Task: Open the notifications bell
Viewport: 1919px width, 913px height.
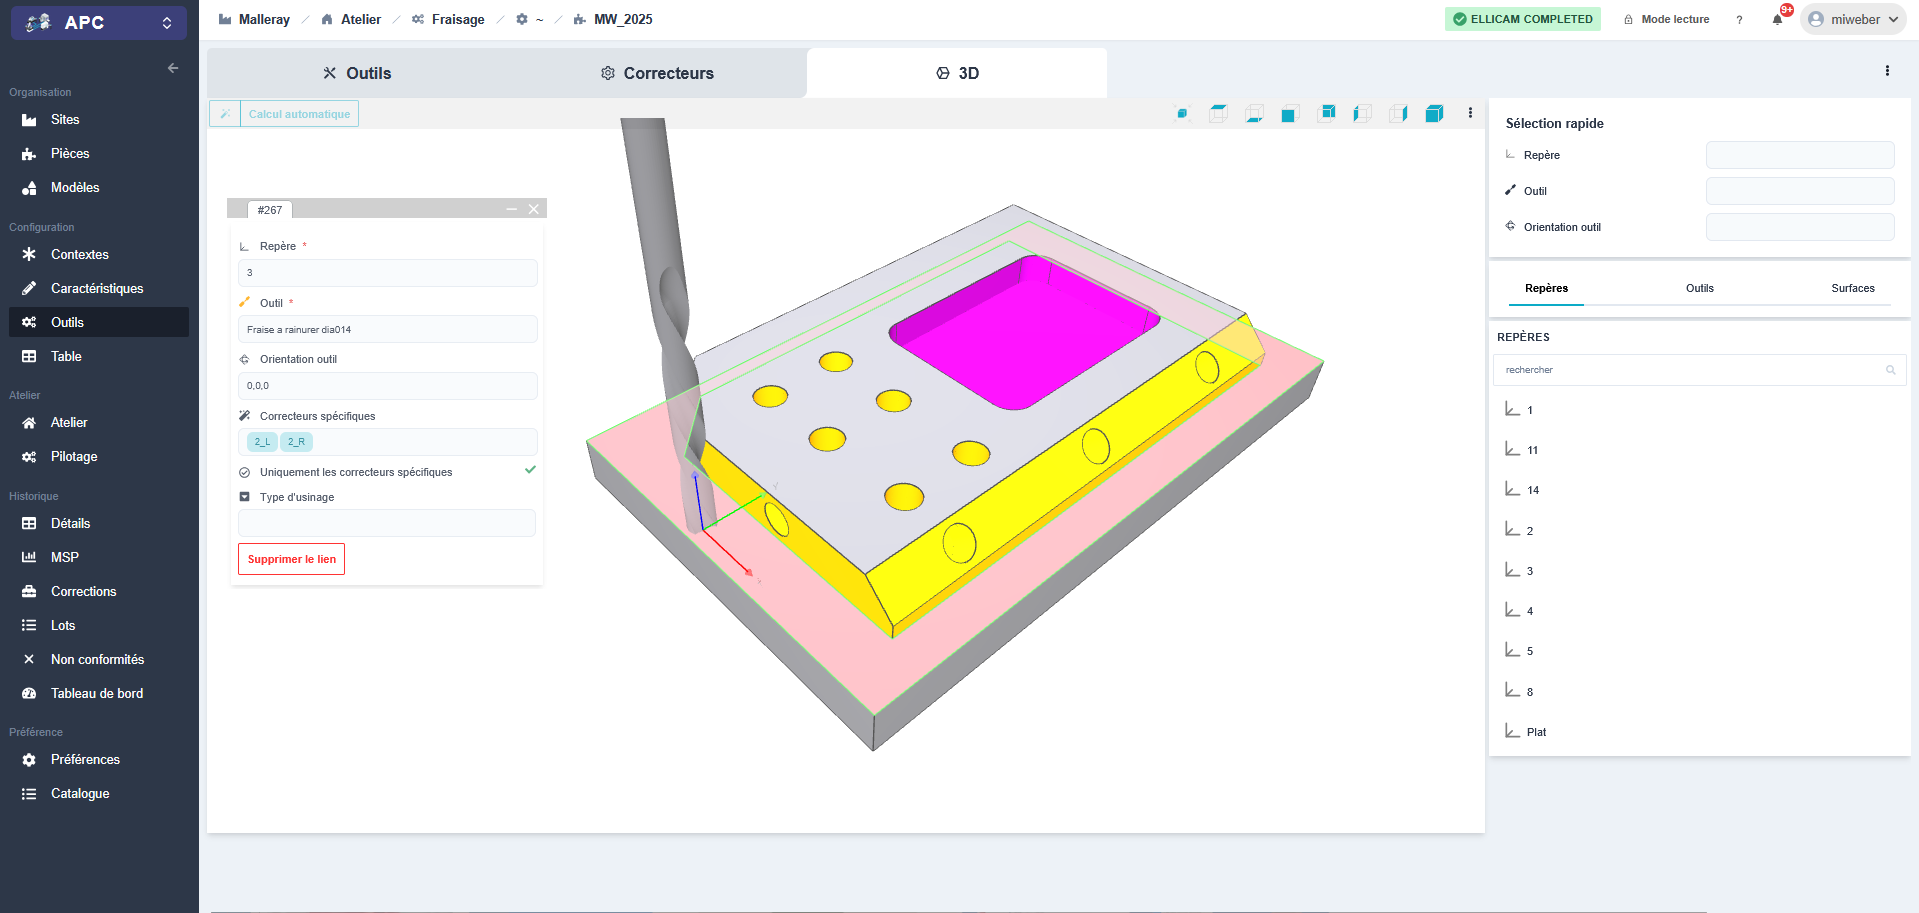Action: click(x=1777, y=20)
